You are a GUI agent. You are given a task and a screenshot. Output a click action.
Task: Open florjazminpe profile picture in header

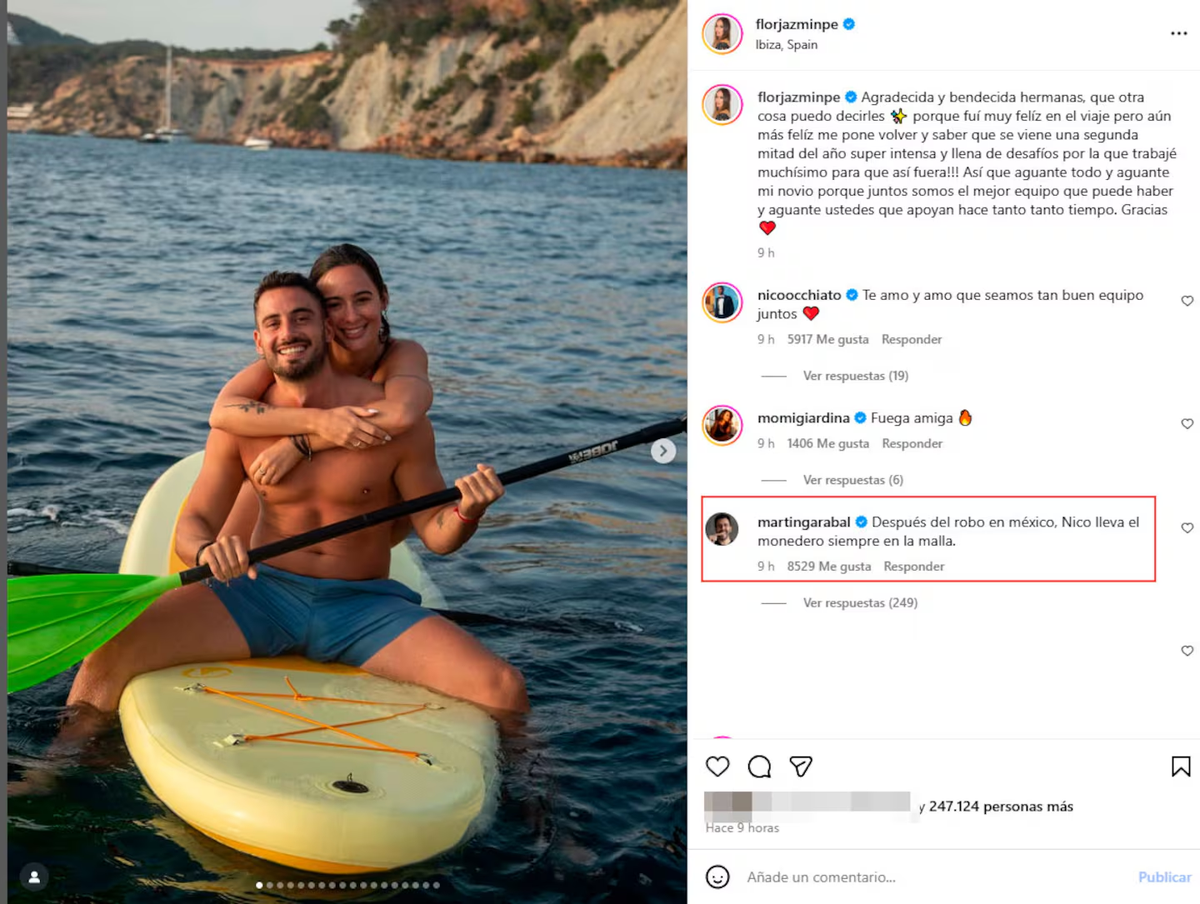721,34
